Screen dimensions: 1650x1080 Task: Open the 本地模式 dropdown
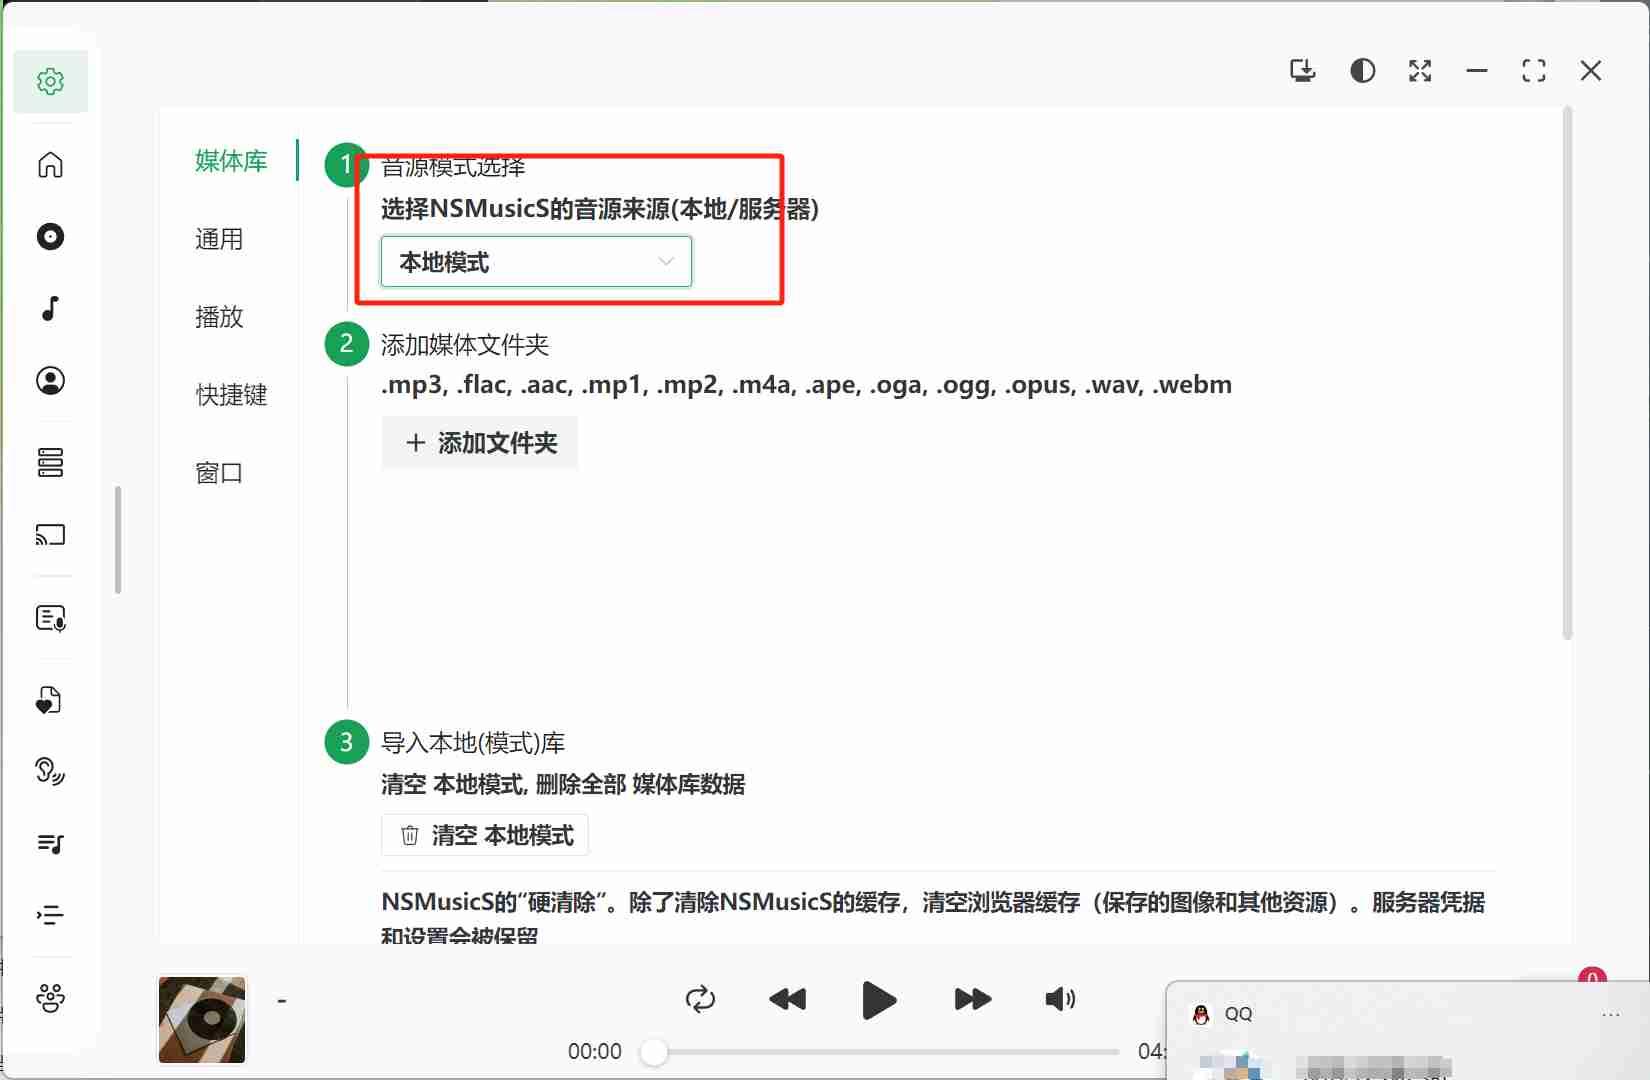click(535, 261)
